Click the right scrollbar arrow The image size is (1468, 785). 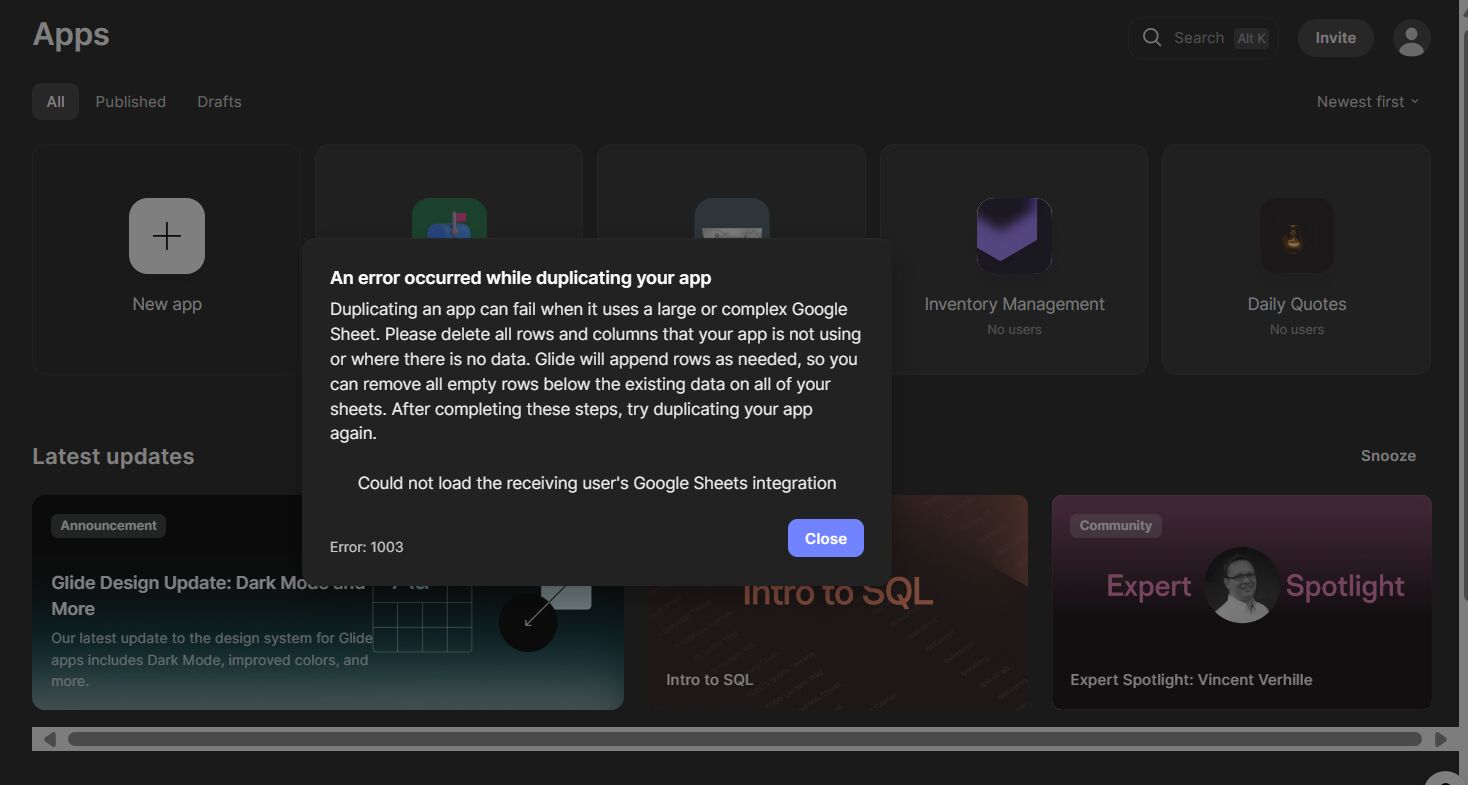click(1441, 739)
